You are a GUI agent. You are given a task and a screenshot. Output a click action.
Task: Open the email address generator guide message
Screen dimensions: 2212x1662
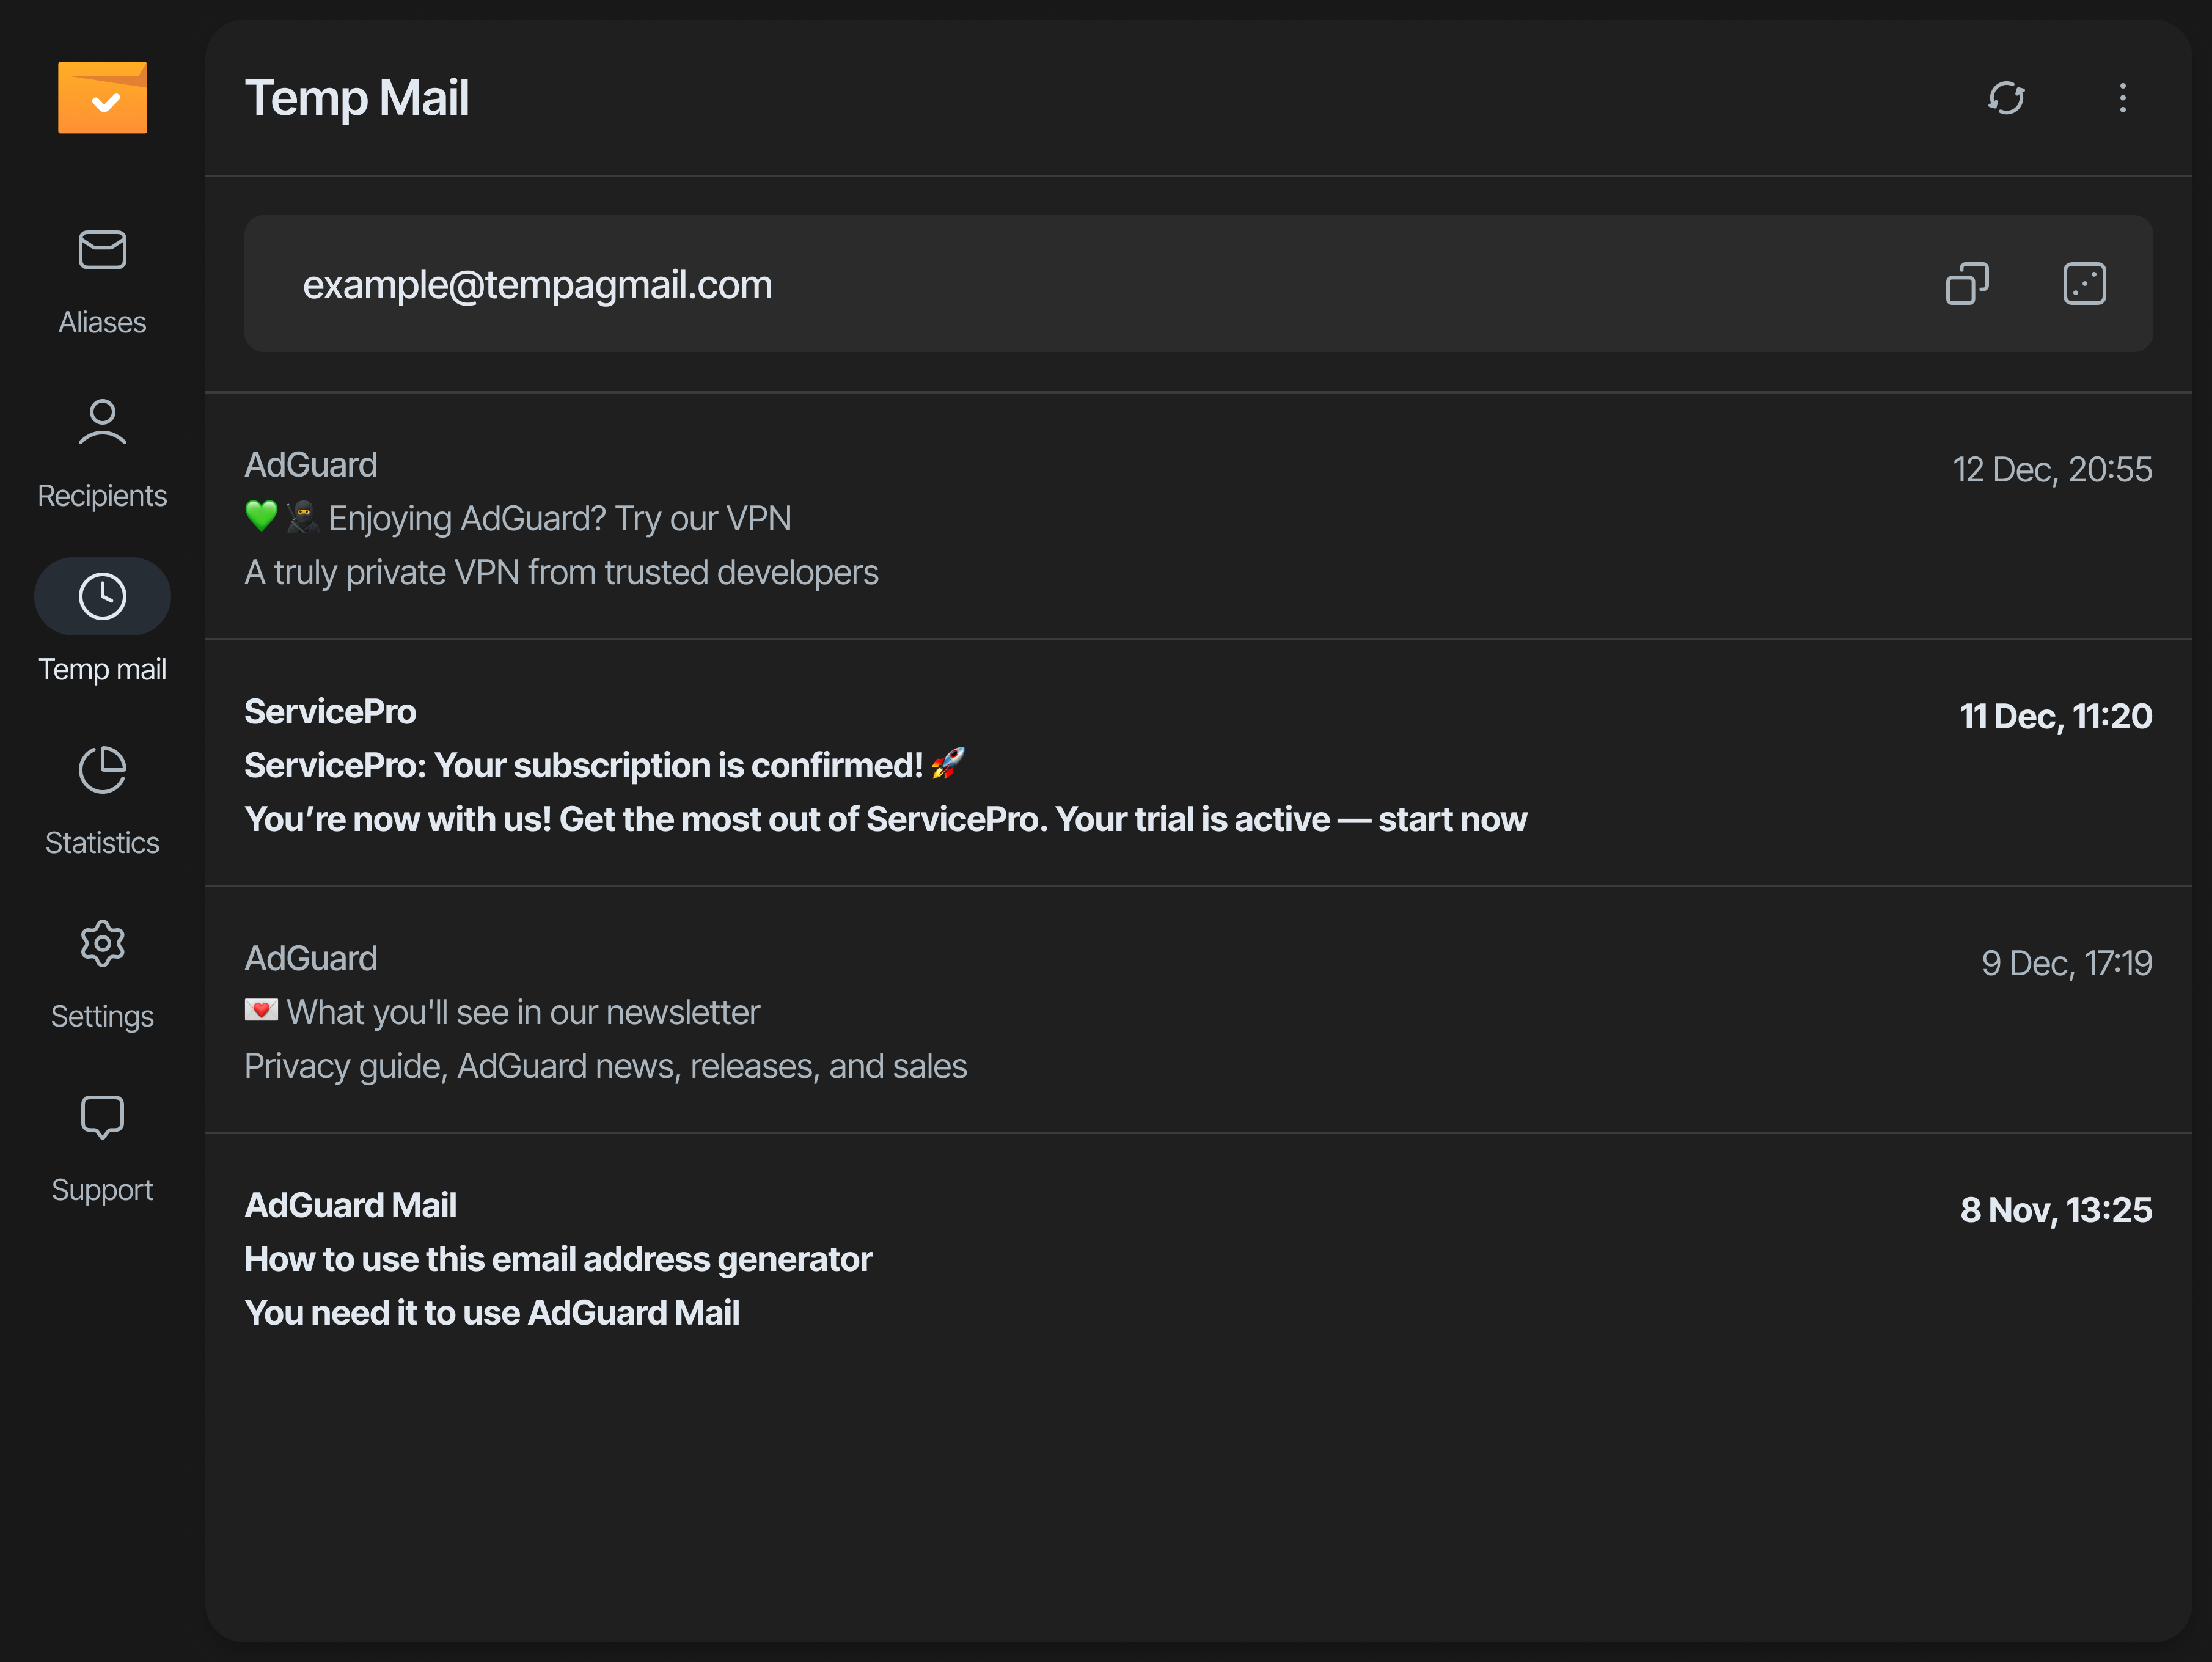click(x=558, y=1260)
